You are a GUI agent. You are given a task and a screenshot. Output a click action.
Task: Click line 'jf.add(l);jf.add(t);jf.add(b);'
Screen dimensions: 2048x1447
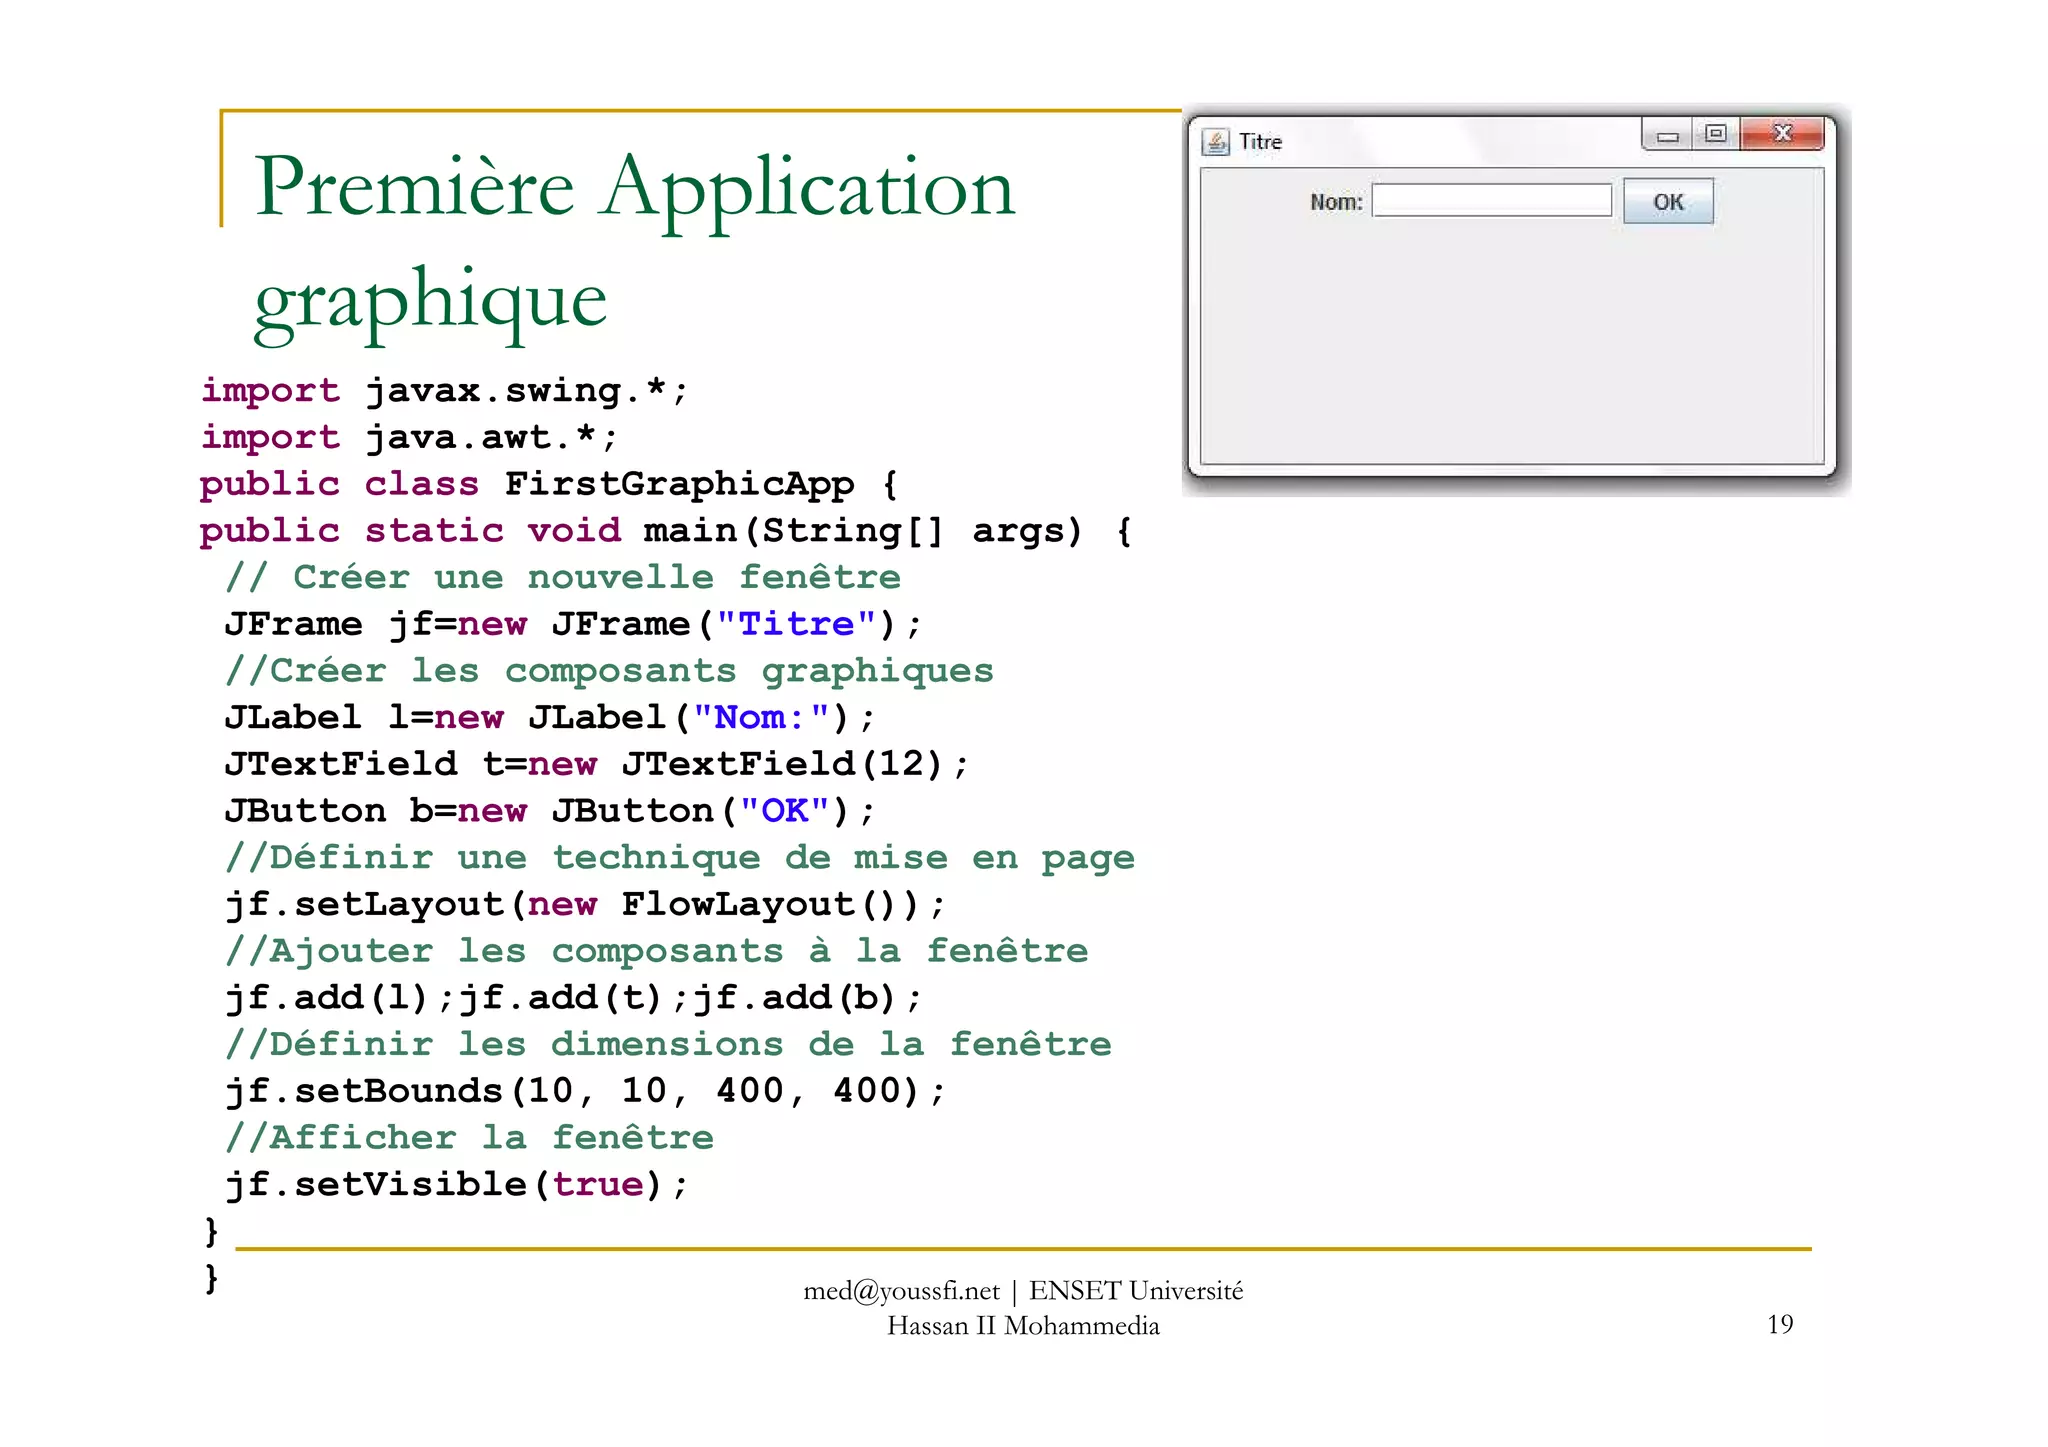(573, 998)
